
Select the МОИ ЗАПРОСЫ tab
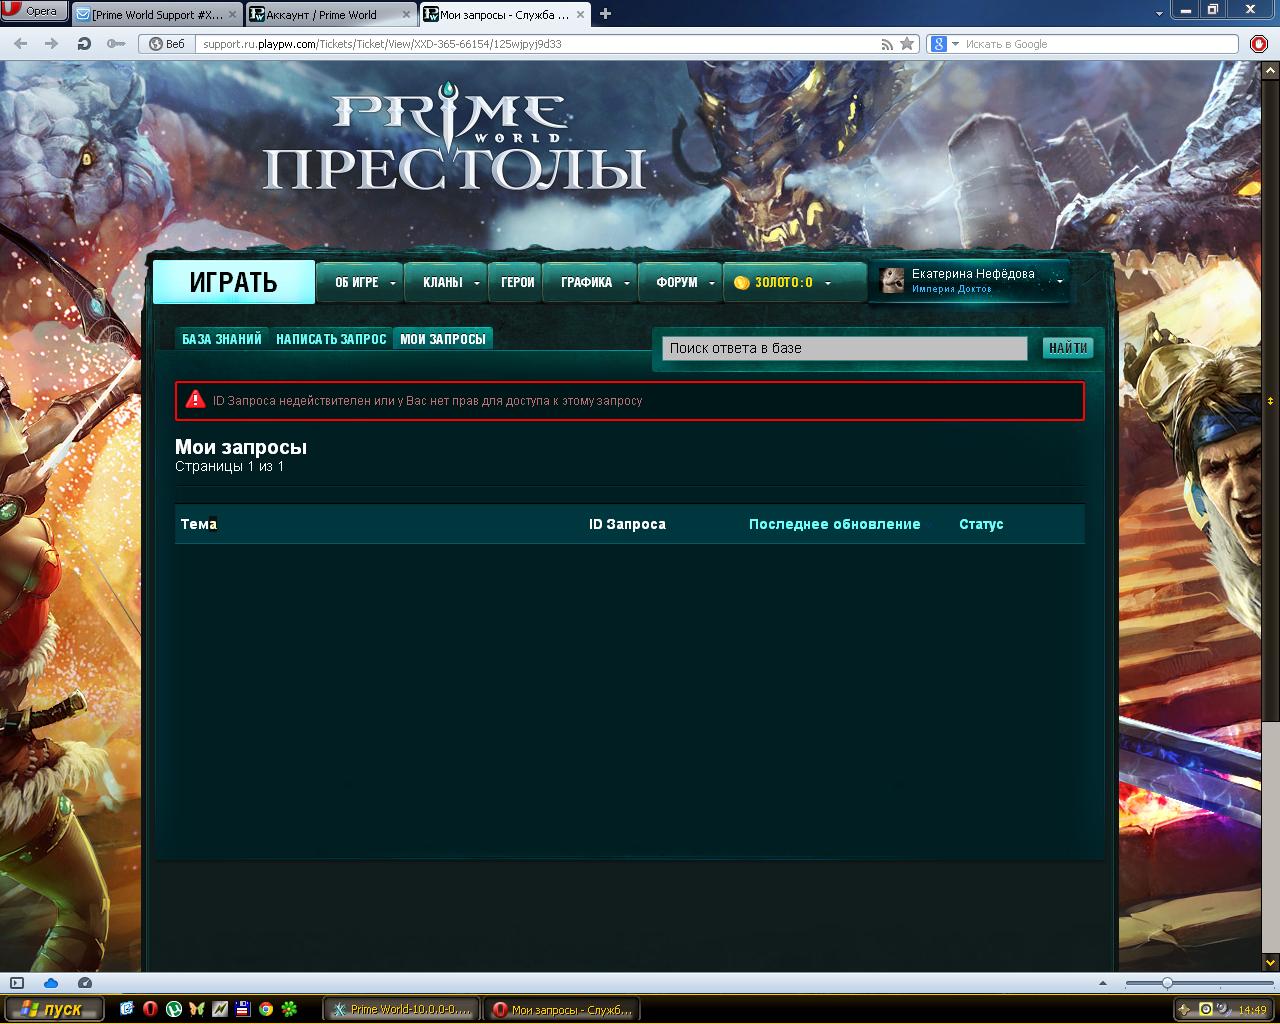click(x=443, y=339)
